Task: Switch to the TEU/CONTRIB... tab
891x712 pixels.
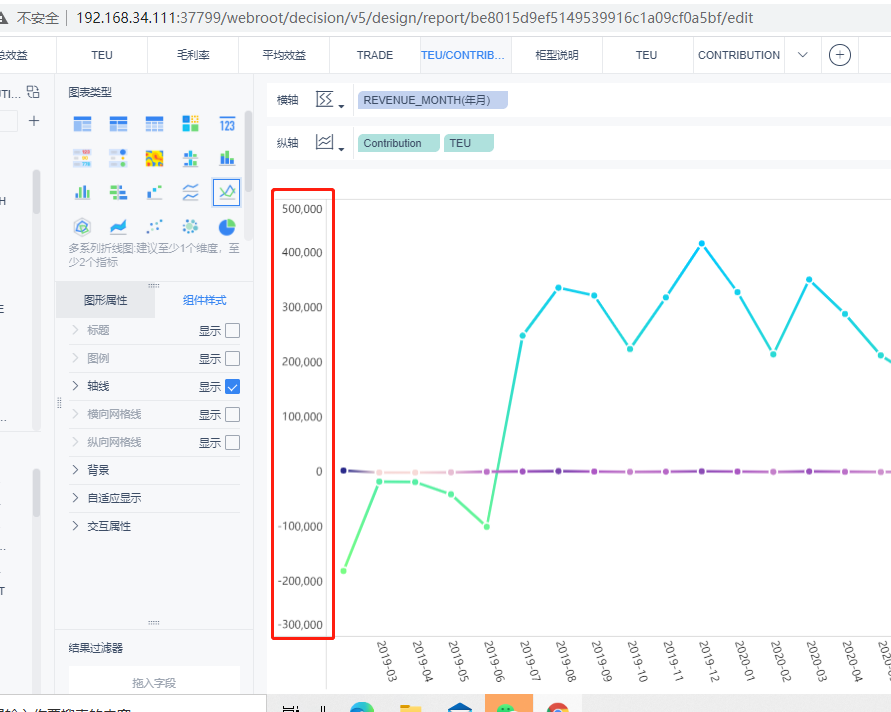Action: [466, 55]
